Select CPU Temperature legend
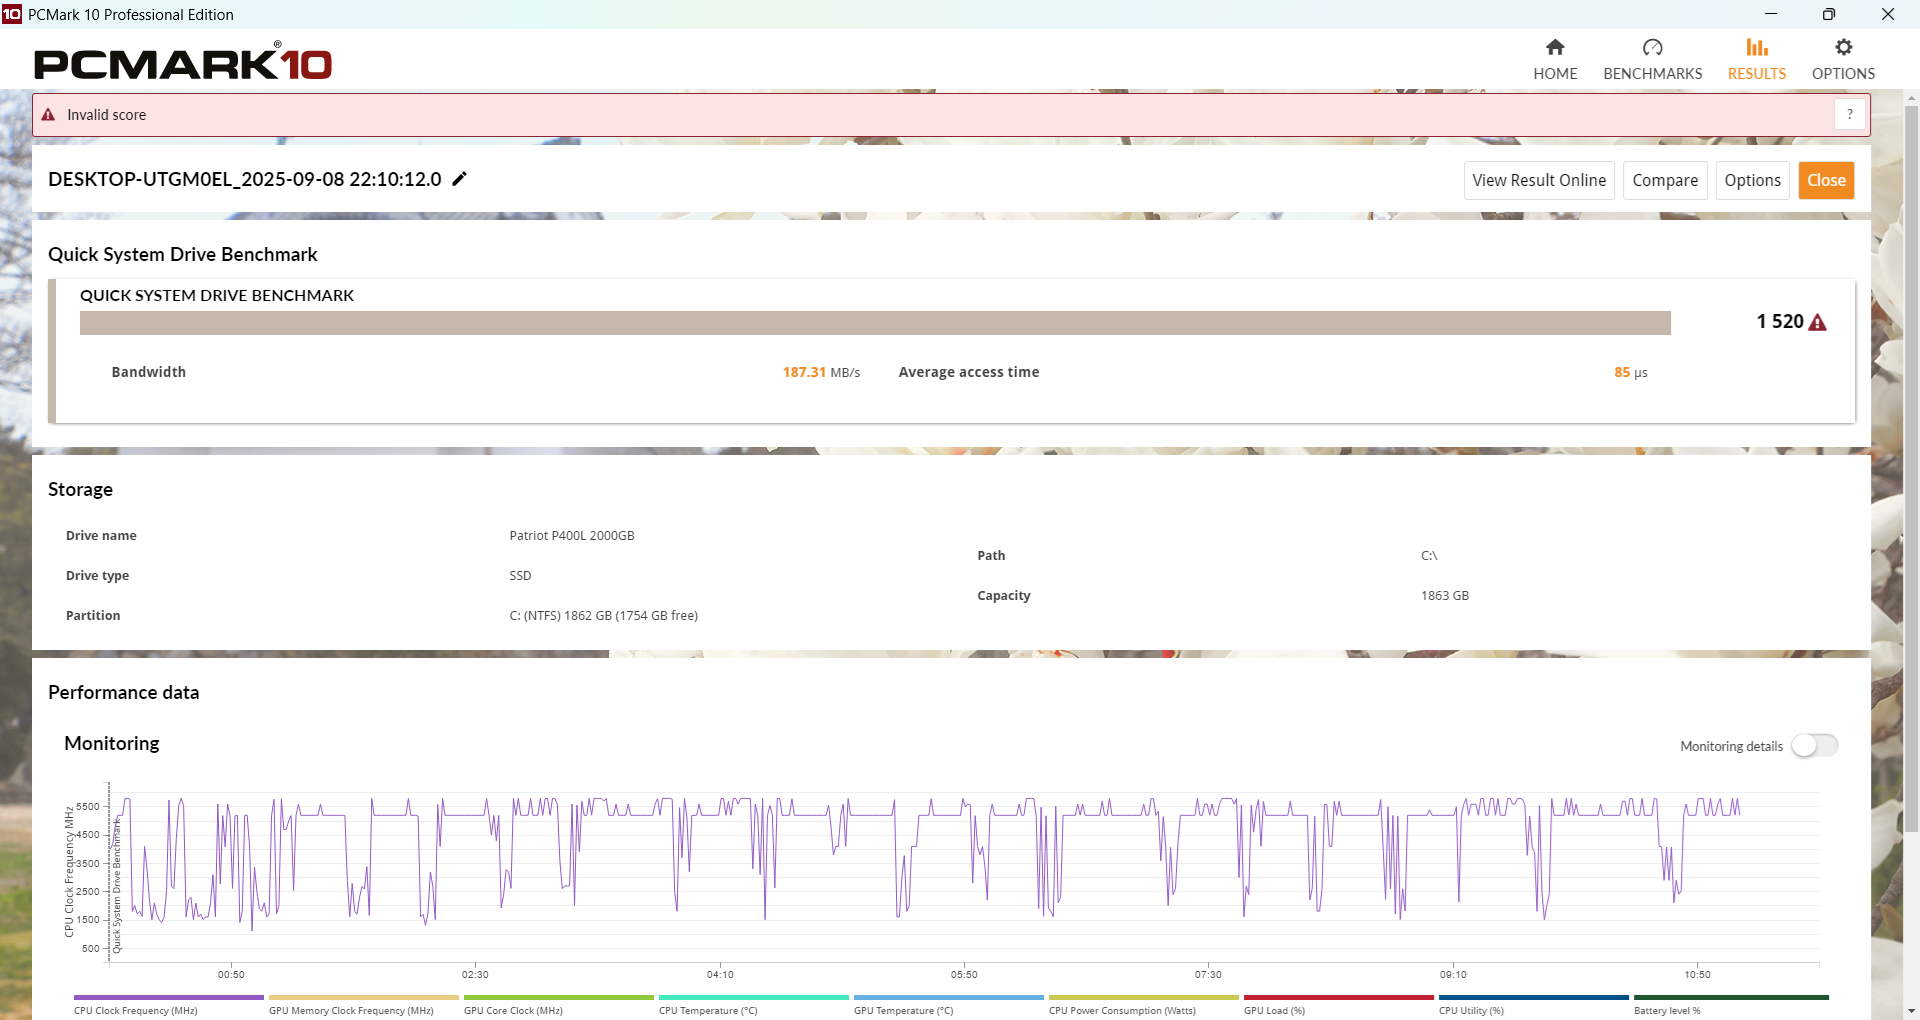The width and height of the screenshot is (1920, 1020). 754,1005
